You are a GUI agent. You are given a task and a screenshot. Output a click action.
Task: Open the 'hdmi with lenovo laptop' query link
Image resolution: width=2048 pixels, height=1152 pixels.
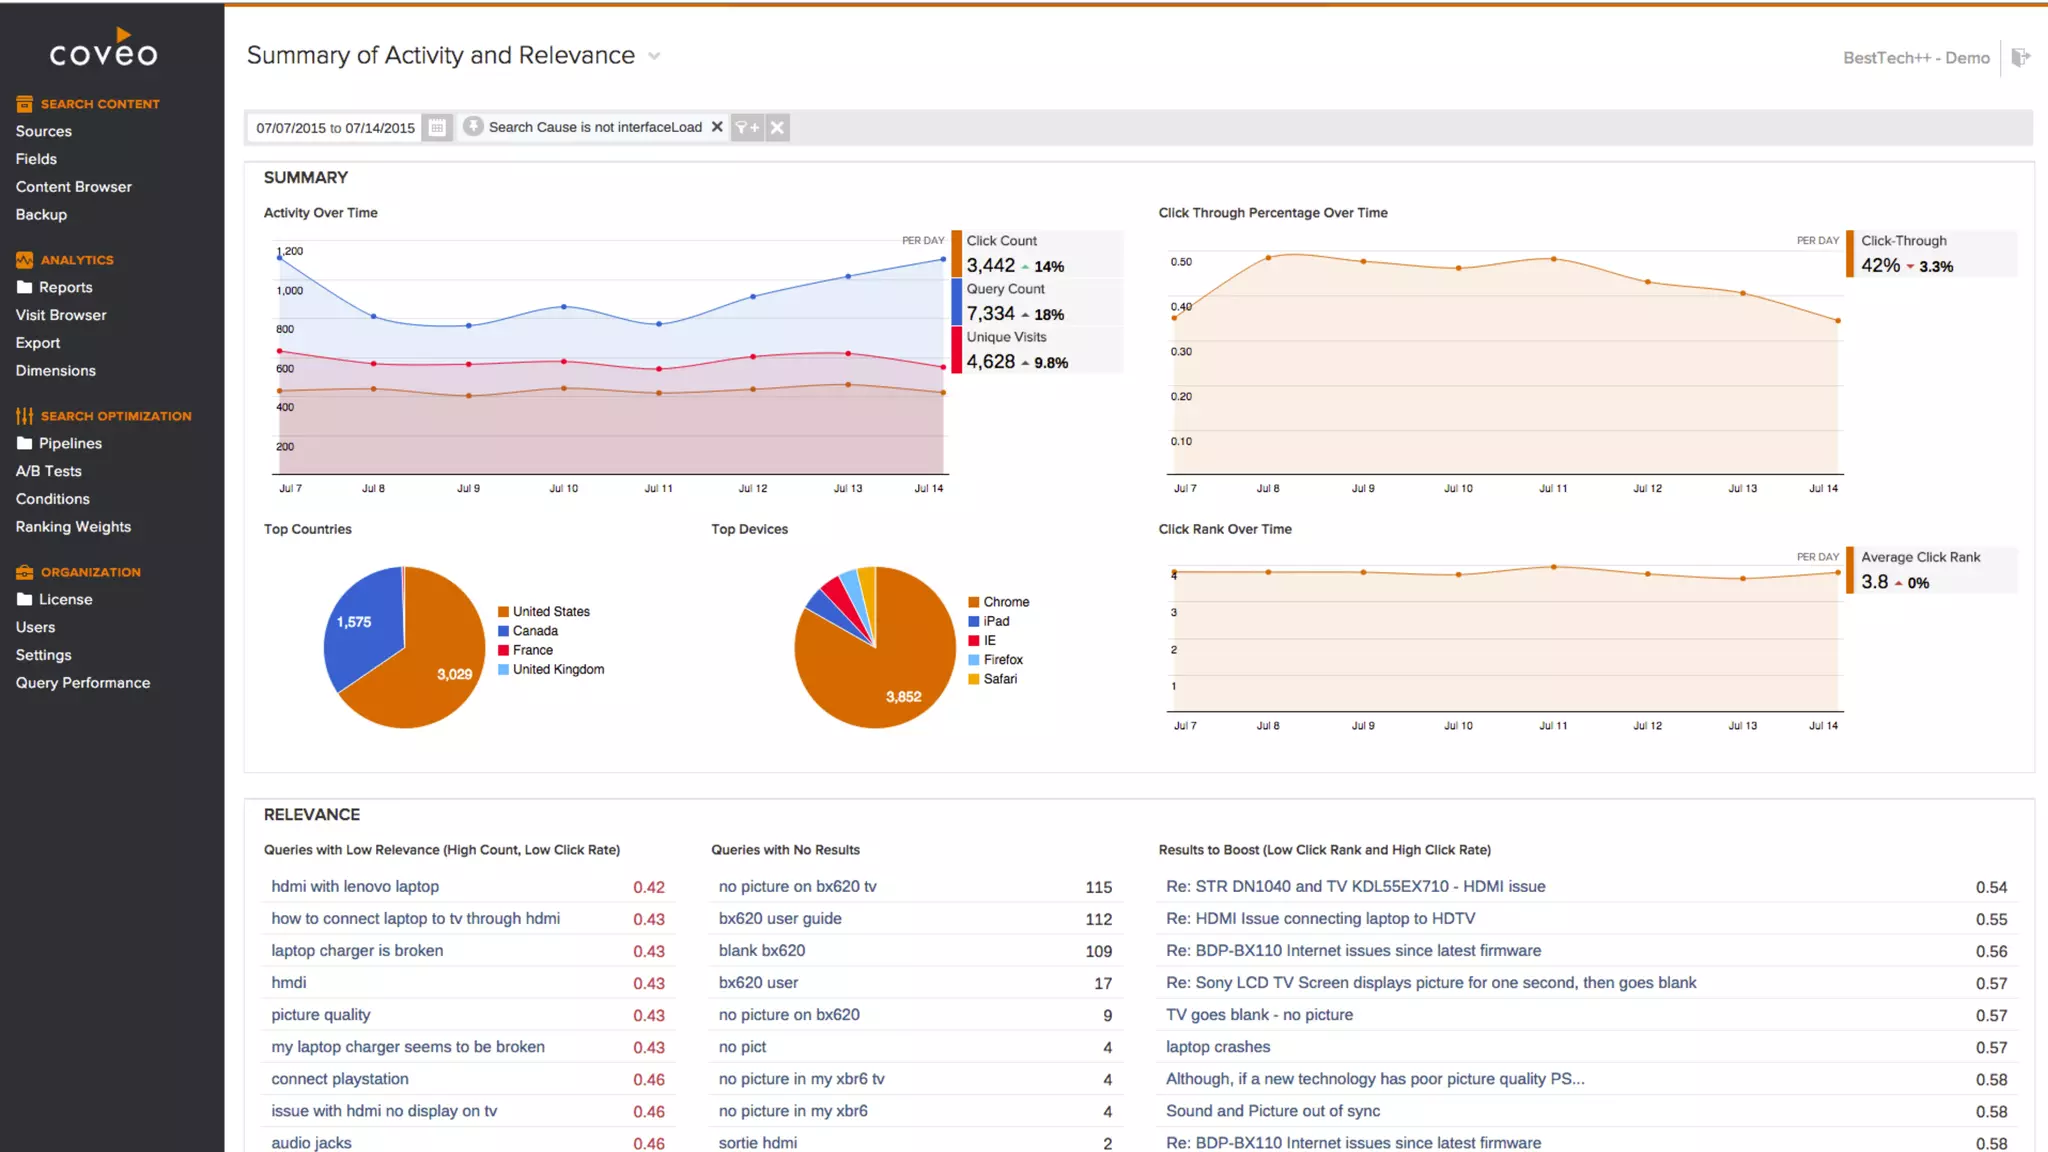[355, 886]
